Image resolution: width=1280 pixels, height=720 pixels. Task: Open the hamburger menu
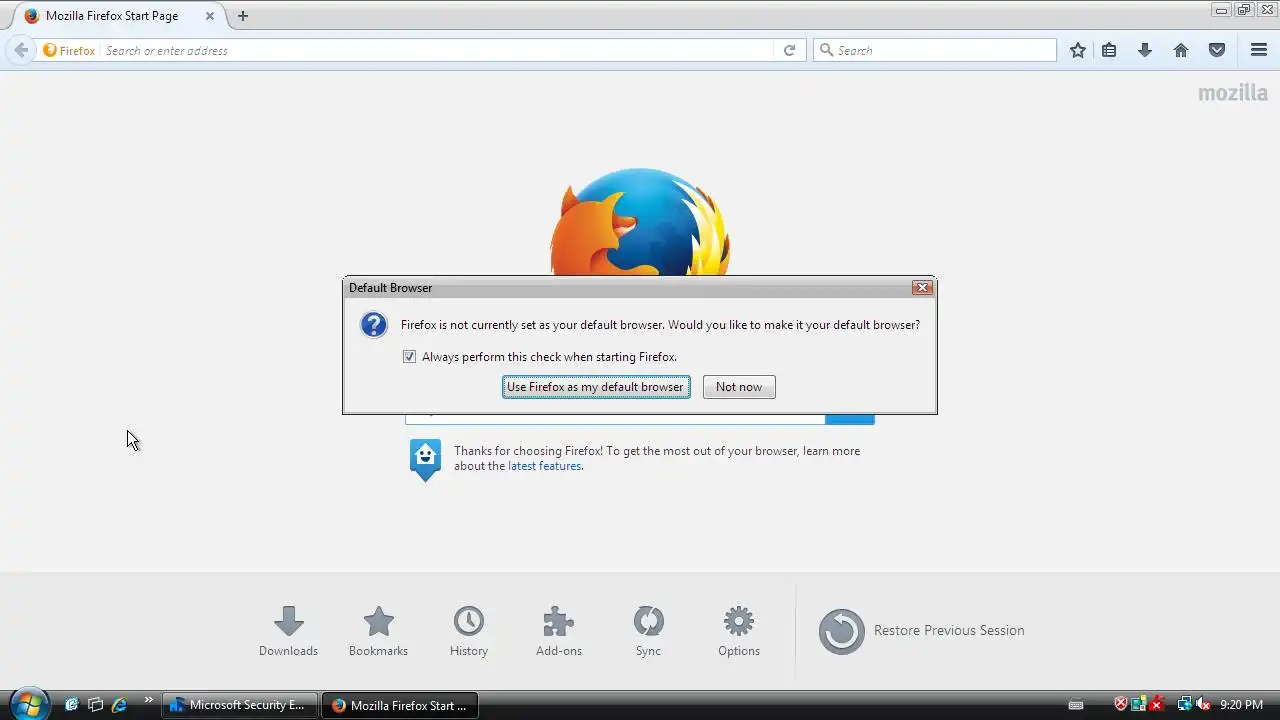pos(1259,50)
